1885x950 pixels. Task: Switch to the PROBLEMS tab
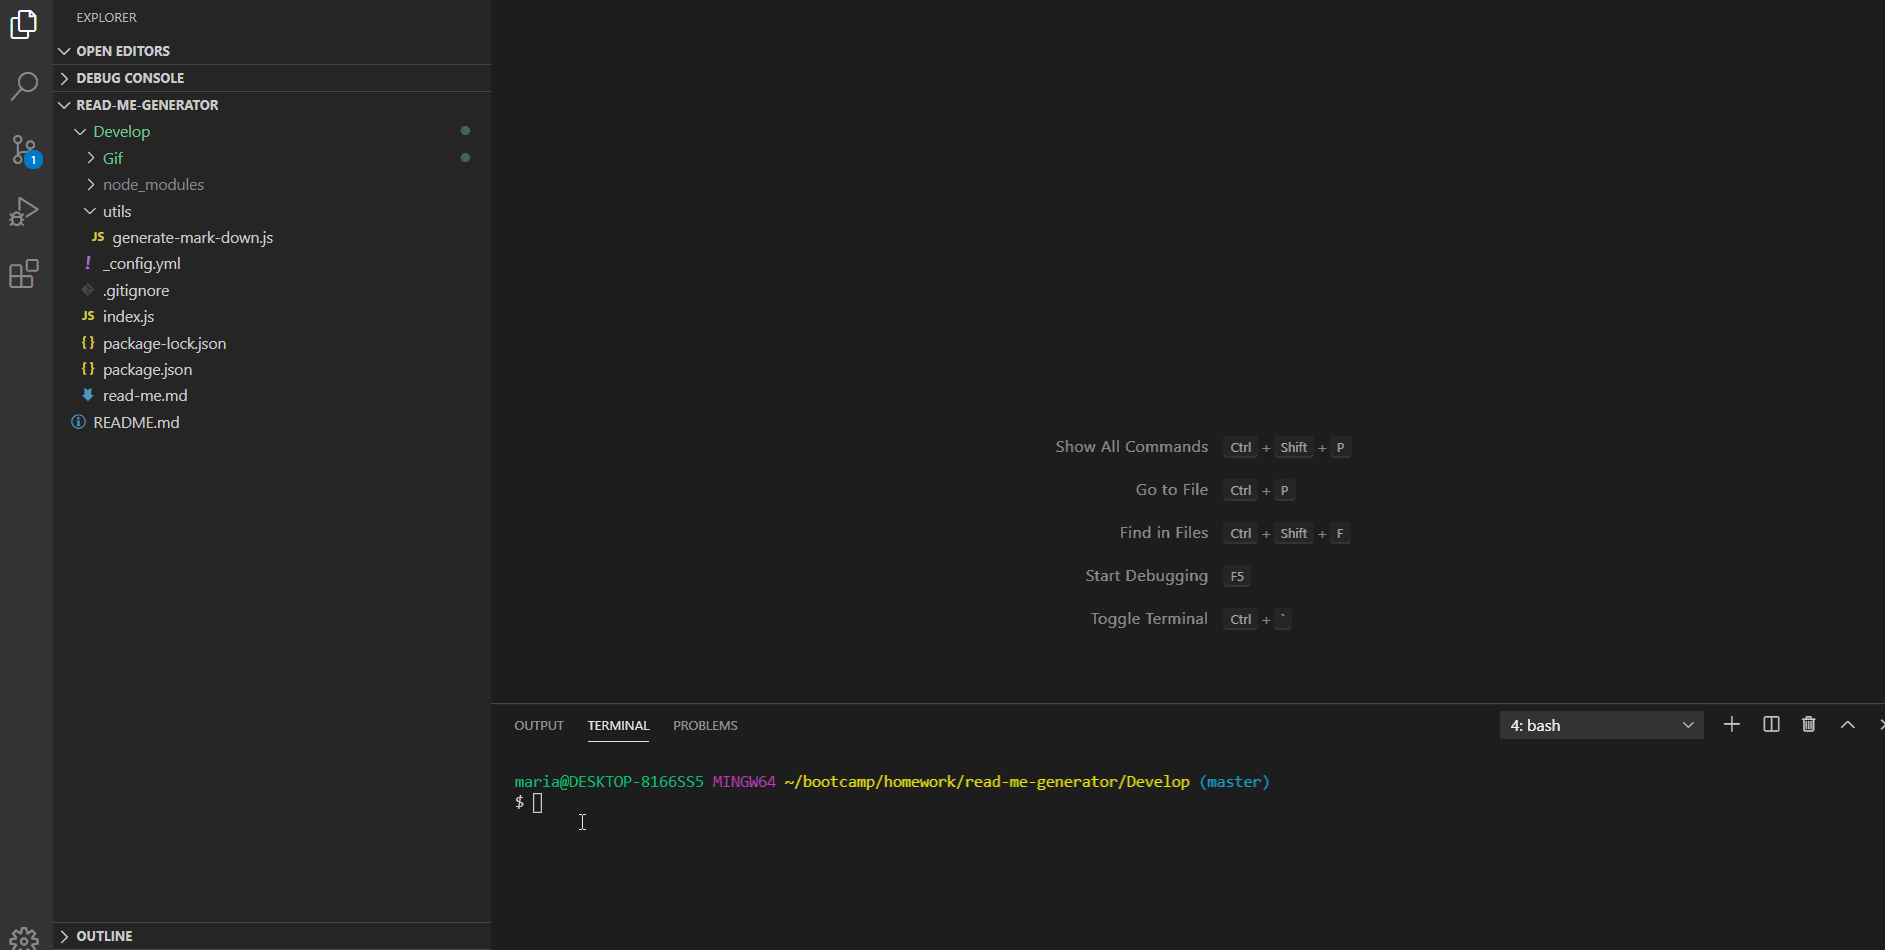[705, 726]
